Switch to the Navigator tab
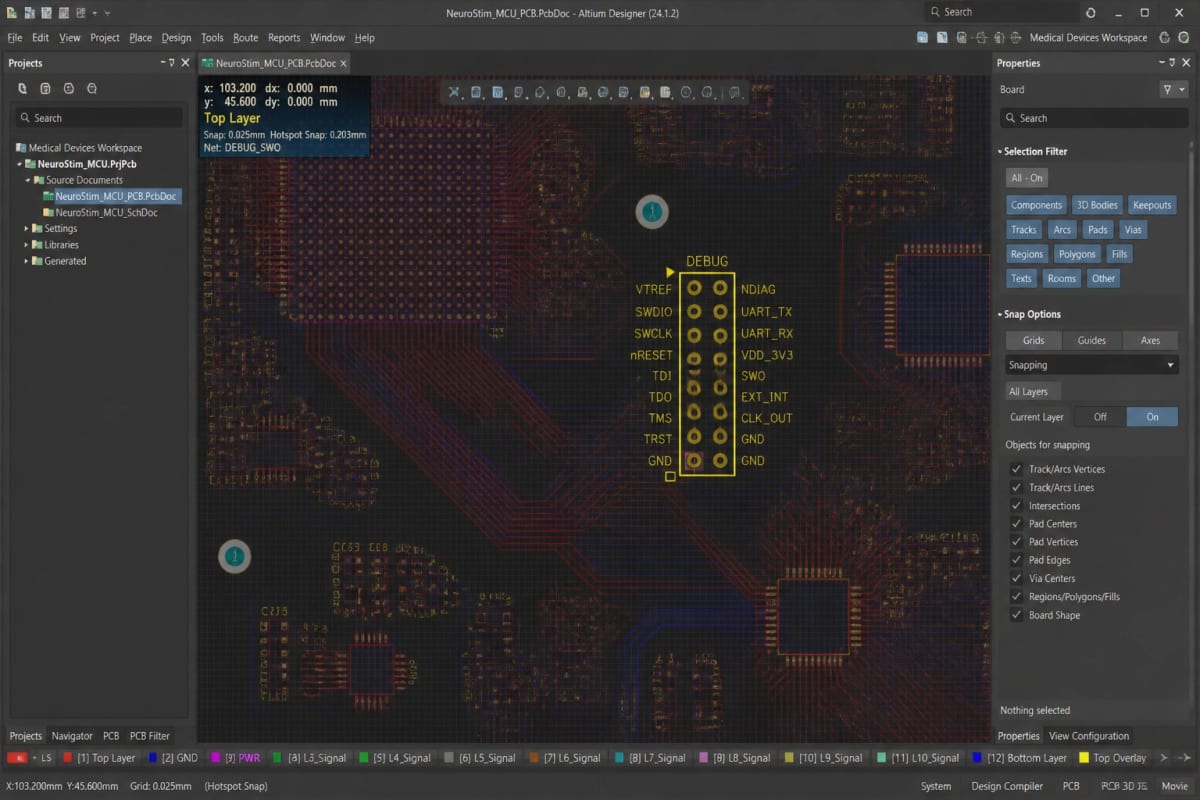The width and height of the screenshot is (1200, 800). click(72, 736)
